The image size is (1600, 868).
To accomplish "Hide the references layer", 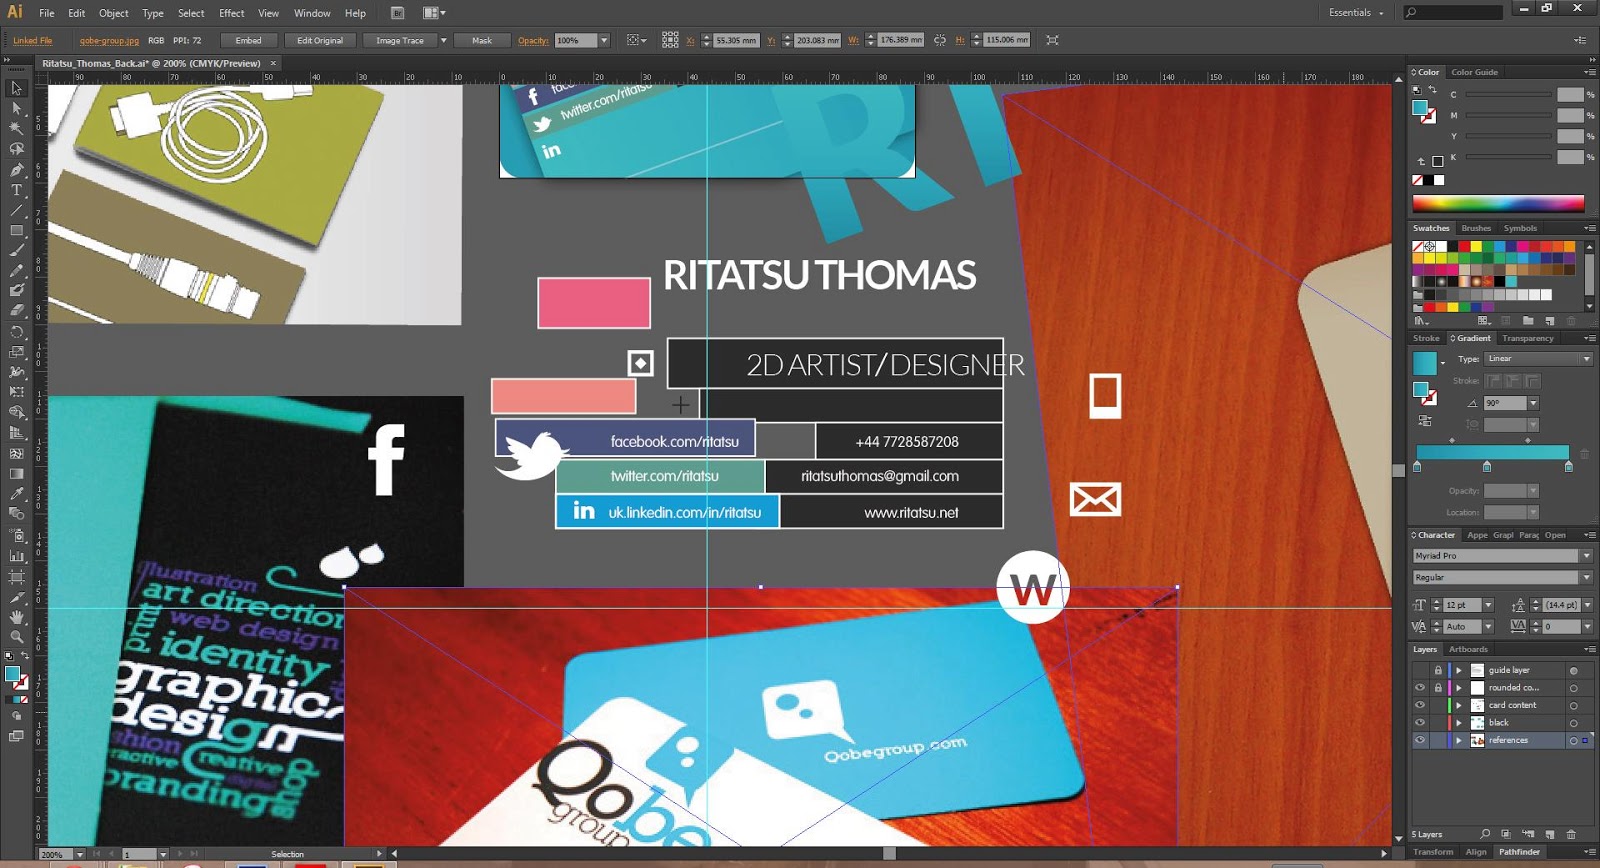I will 1420,741.
